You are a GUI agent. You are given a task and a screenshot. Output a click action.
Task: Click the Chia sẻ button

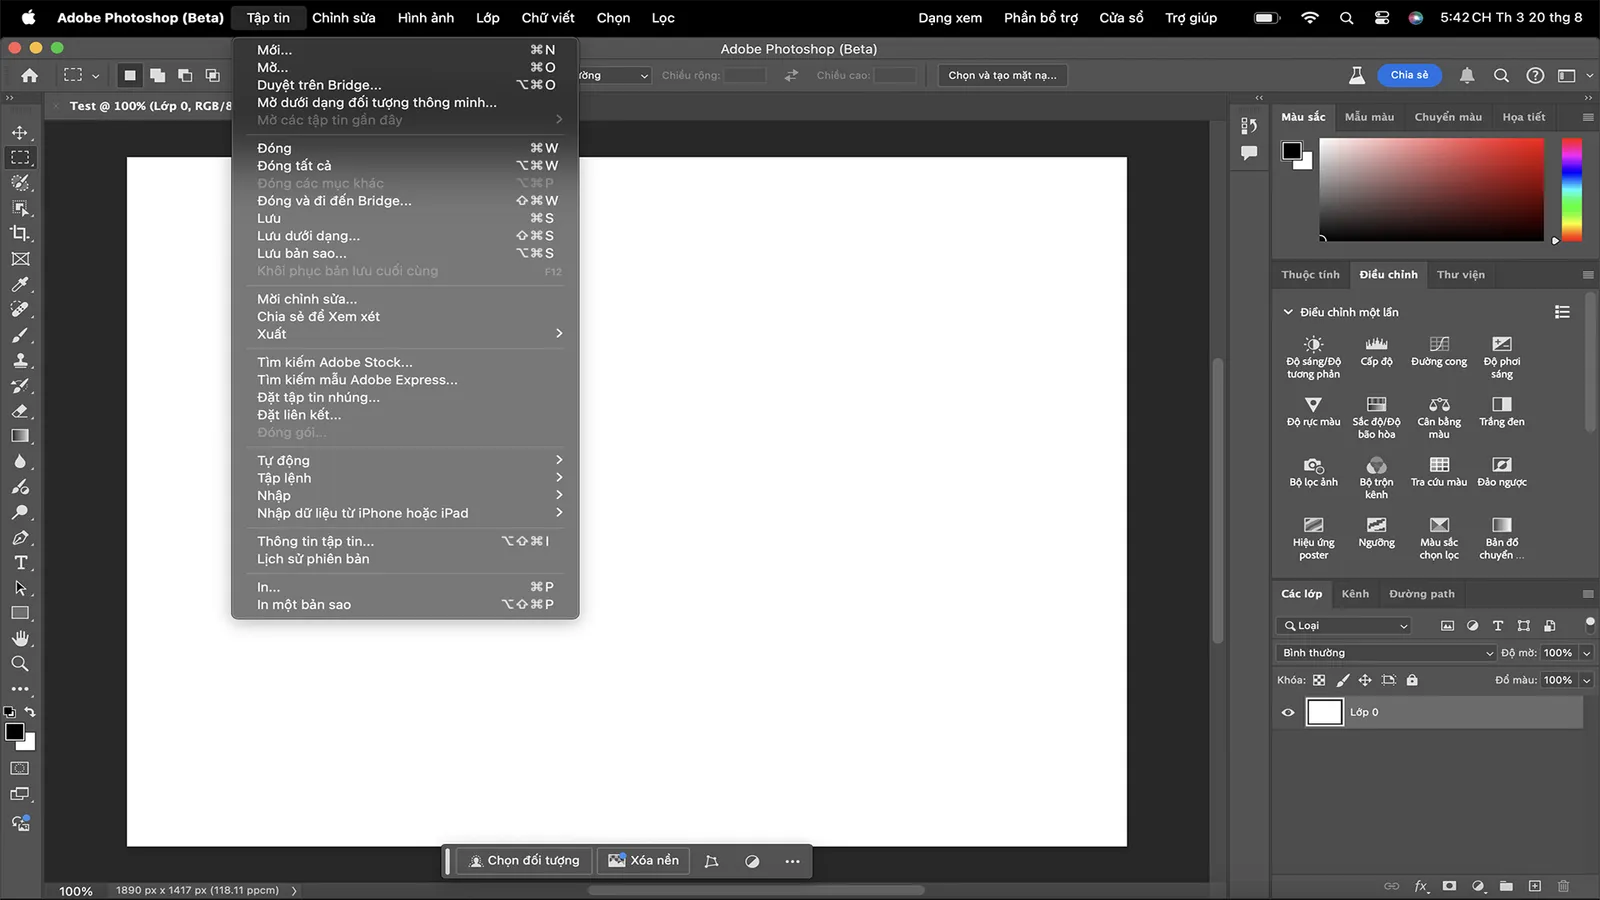tap(1409, 75)
